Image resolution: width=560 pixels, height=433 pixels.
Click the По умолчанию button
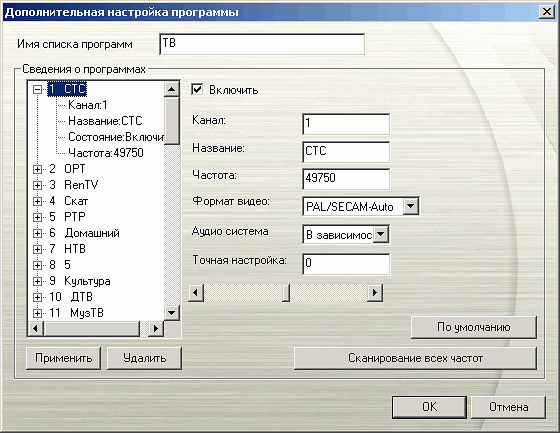point(474,327)
